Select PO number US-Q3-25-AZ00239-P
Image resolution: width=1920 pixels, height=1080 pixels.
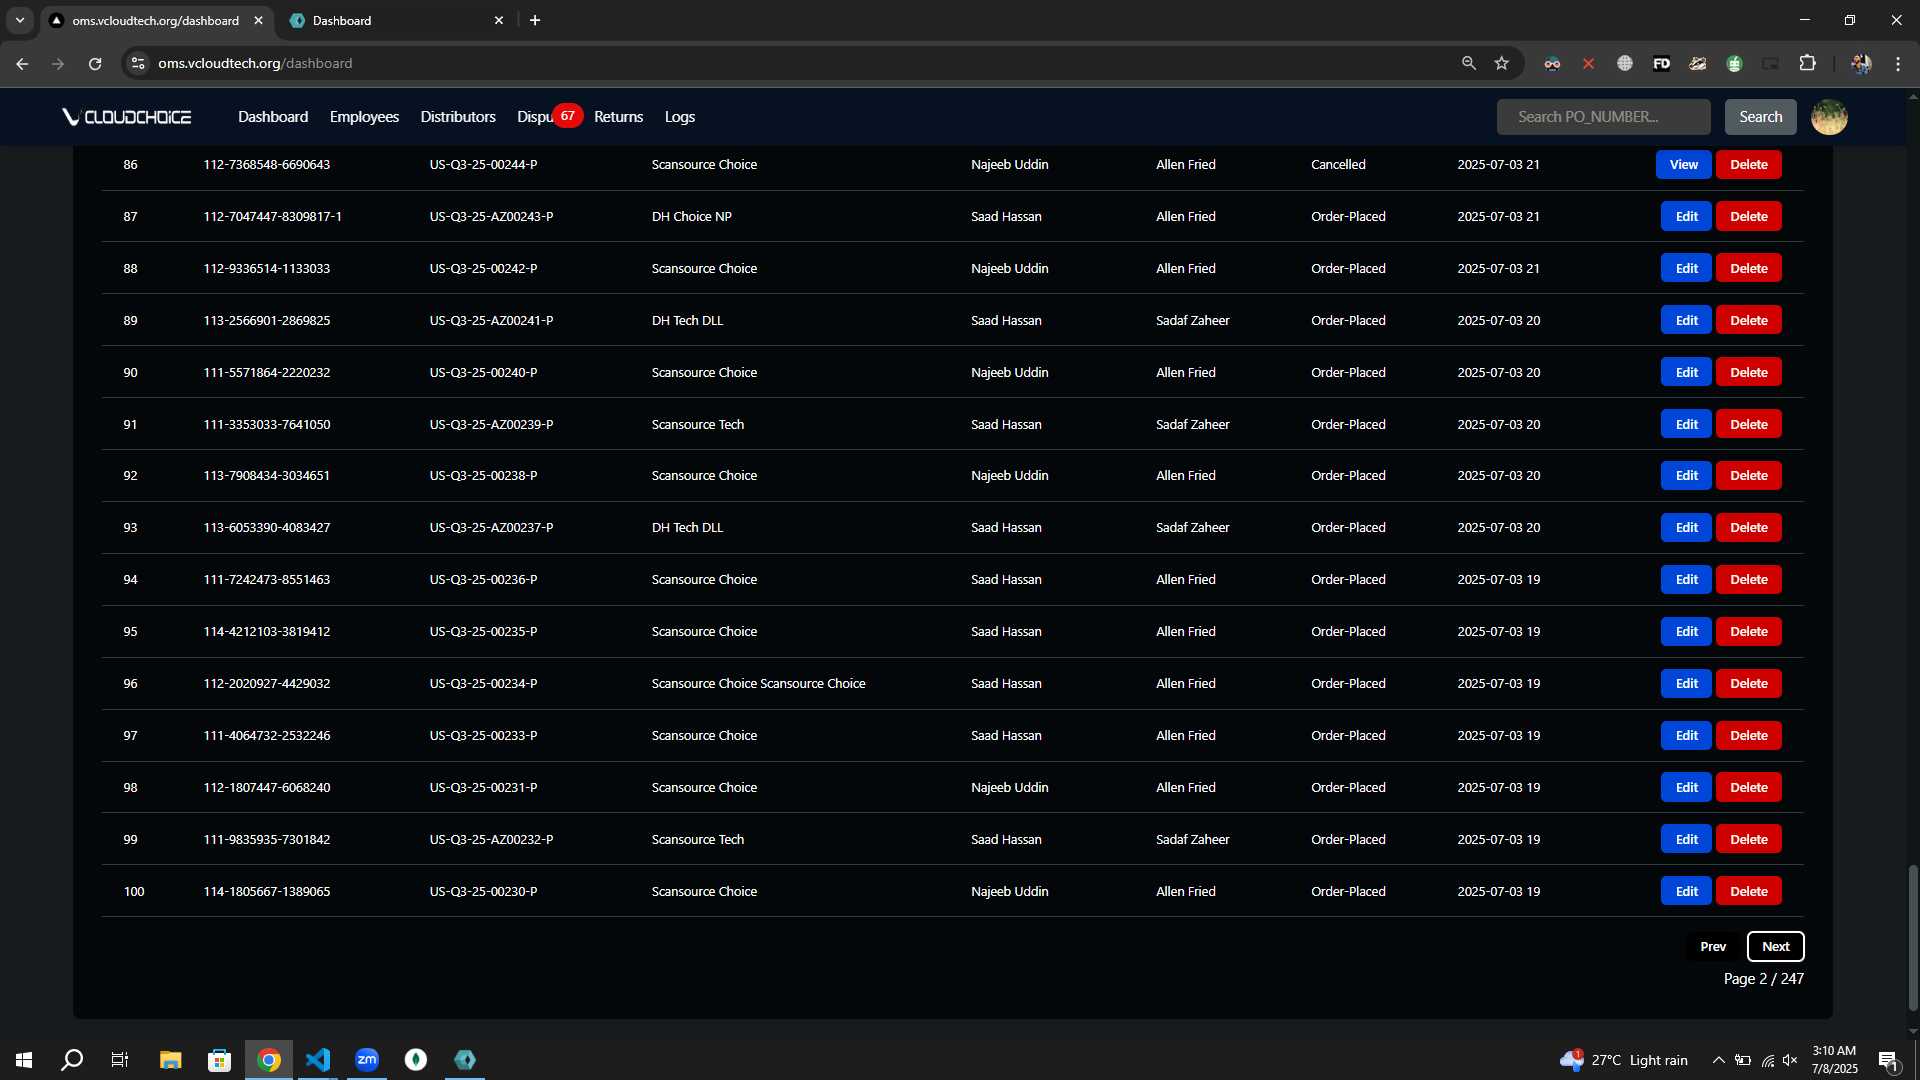[491, 424]
